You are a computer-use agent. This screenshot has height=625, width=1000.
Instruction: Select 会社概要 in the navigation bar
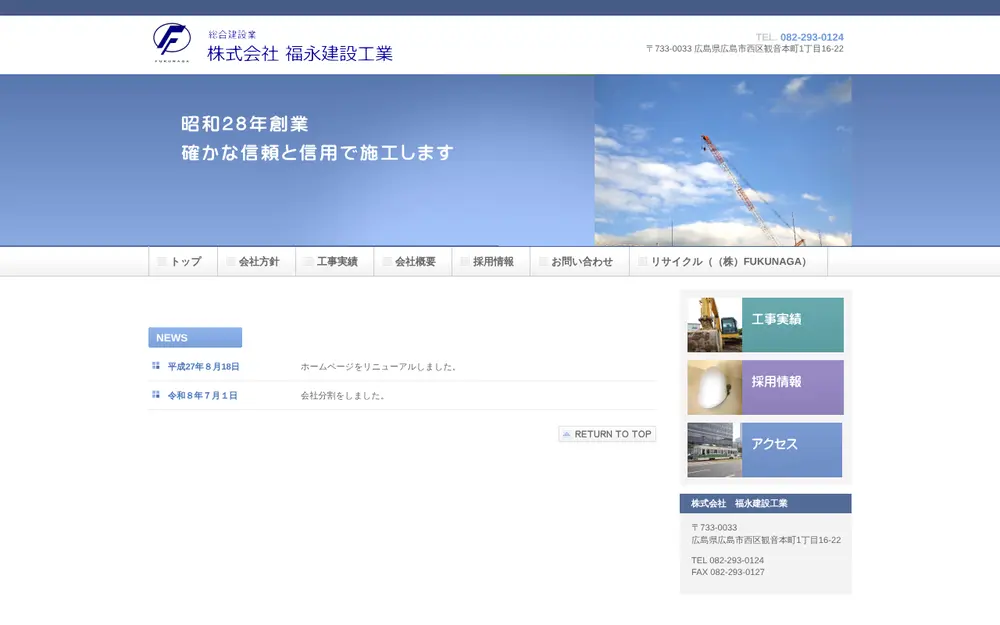point(413,261)
